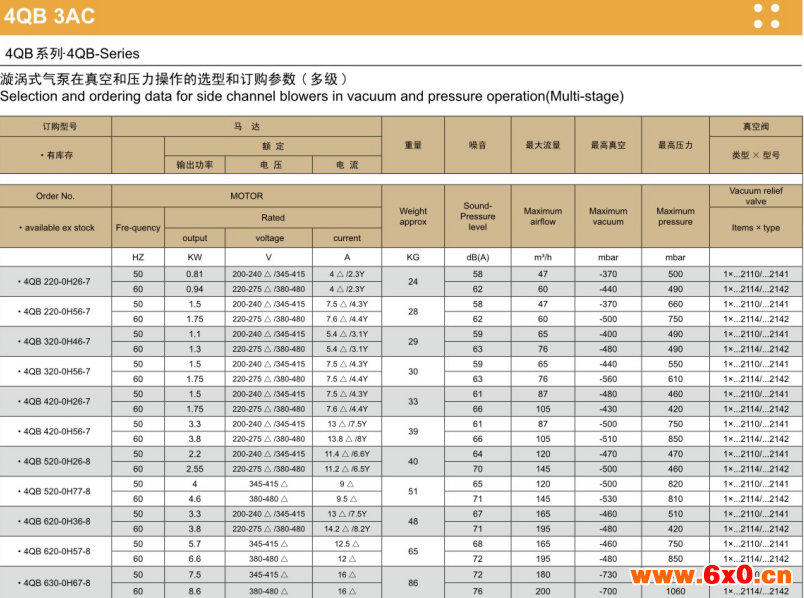Screen dimensions: 804x598
Task: Click output value "2.55"
Action: tap(195, 469)
